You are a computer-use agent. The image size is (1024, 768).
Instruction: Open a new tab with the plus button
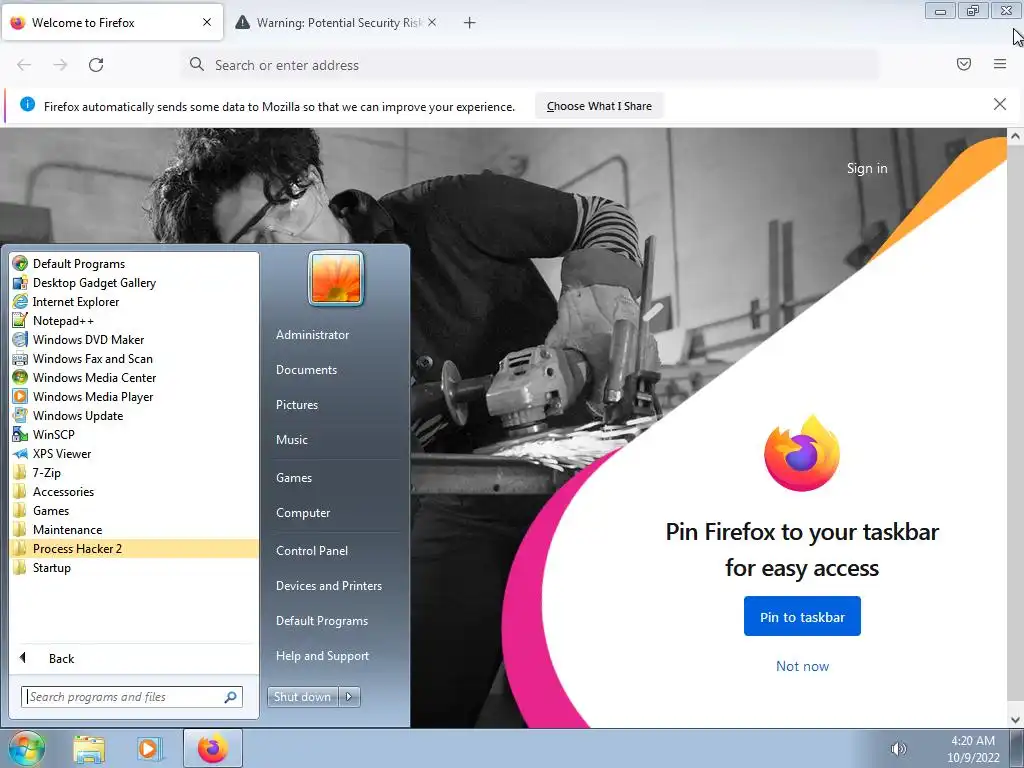tap(470, 23)
